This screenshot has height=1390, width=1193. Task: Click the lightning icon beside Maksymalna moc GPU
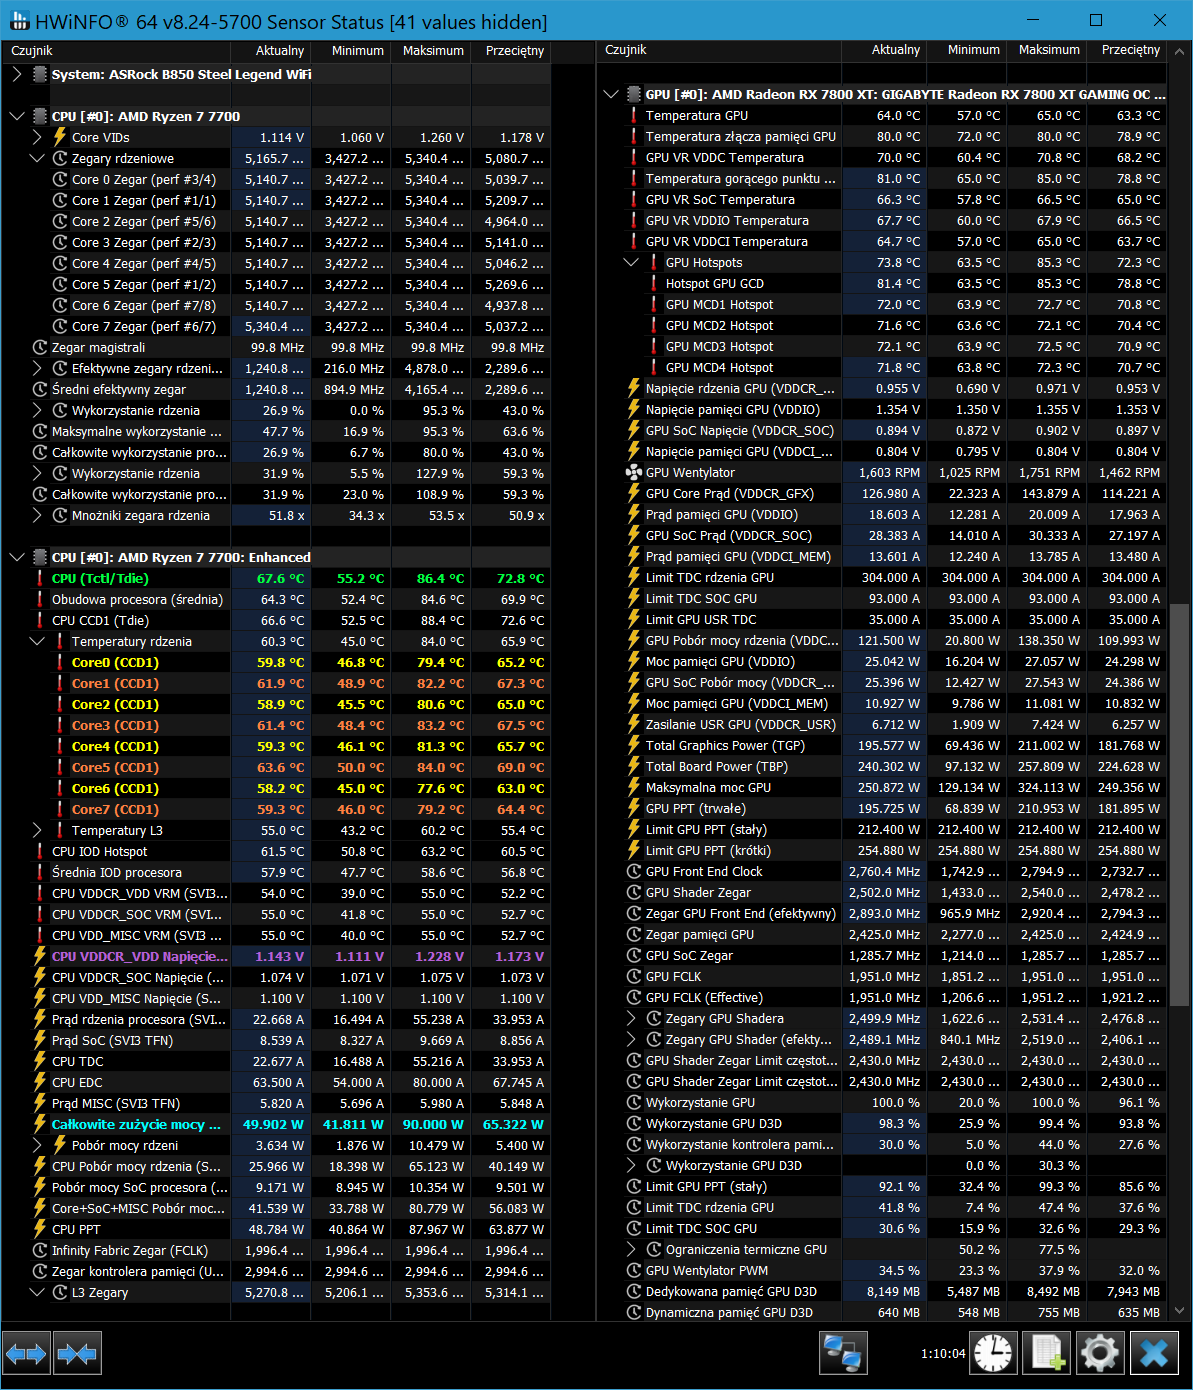point(633,787)
